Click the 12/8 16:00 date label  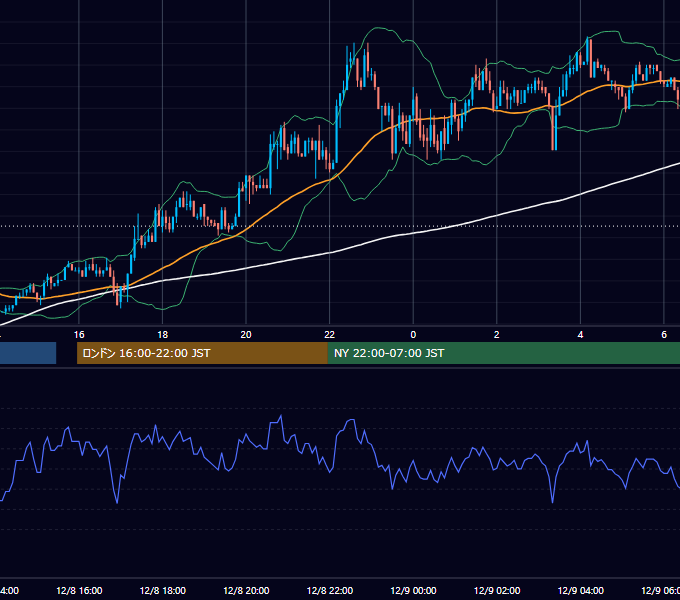(79, 591)
